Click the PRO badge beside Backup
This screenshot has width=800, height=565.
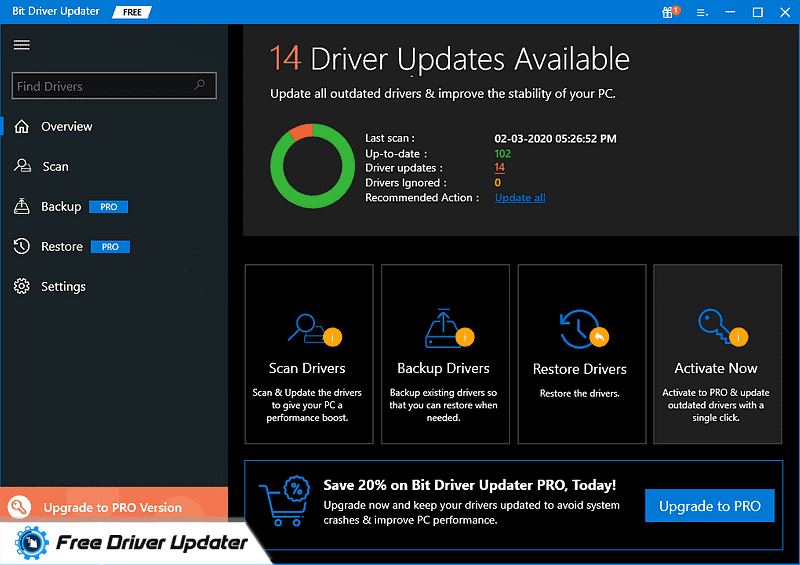109,207
